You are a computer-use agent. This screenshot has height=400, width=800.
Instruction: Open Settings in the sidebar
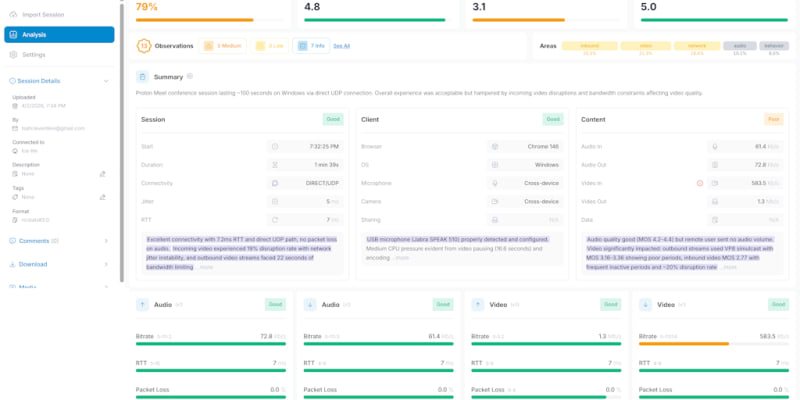pos(33,55)
